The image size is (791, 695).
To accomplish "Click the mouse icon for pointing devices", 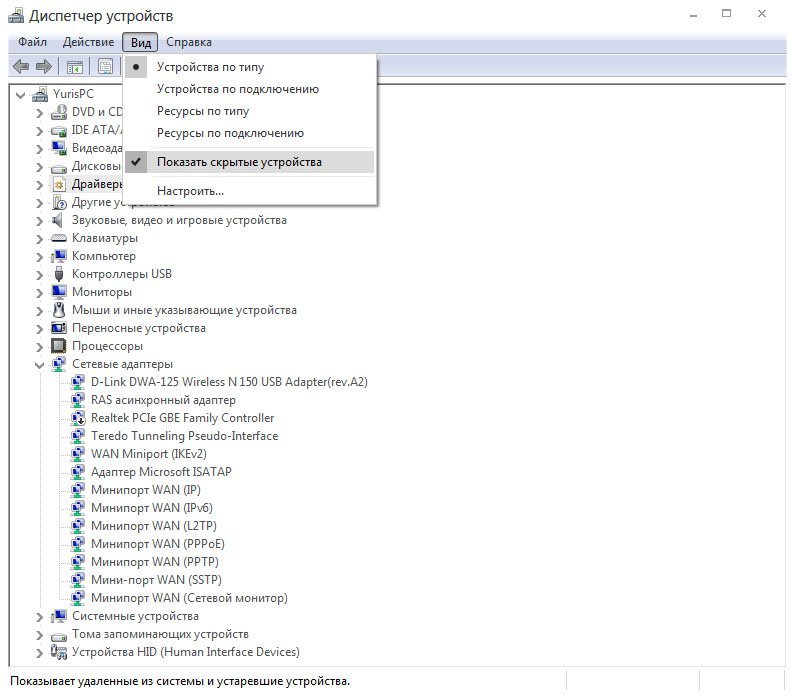I will click(x=59, y=310).
